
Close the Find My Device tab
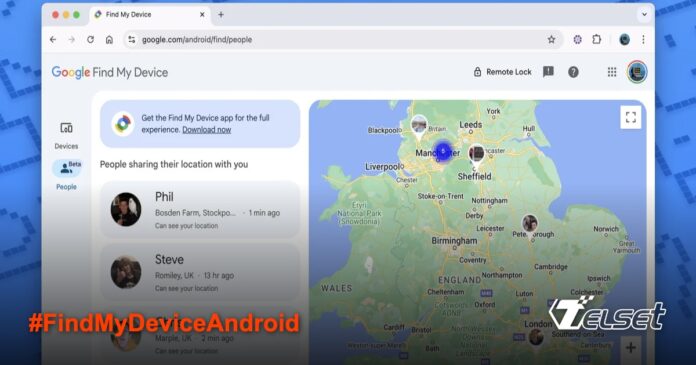click(202, 15)
